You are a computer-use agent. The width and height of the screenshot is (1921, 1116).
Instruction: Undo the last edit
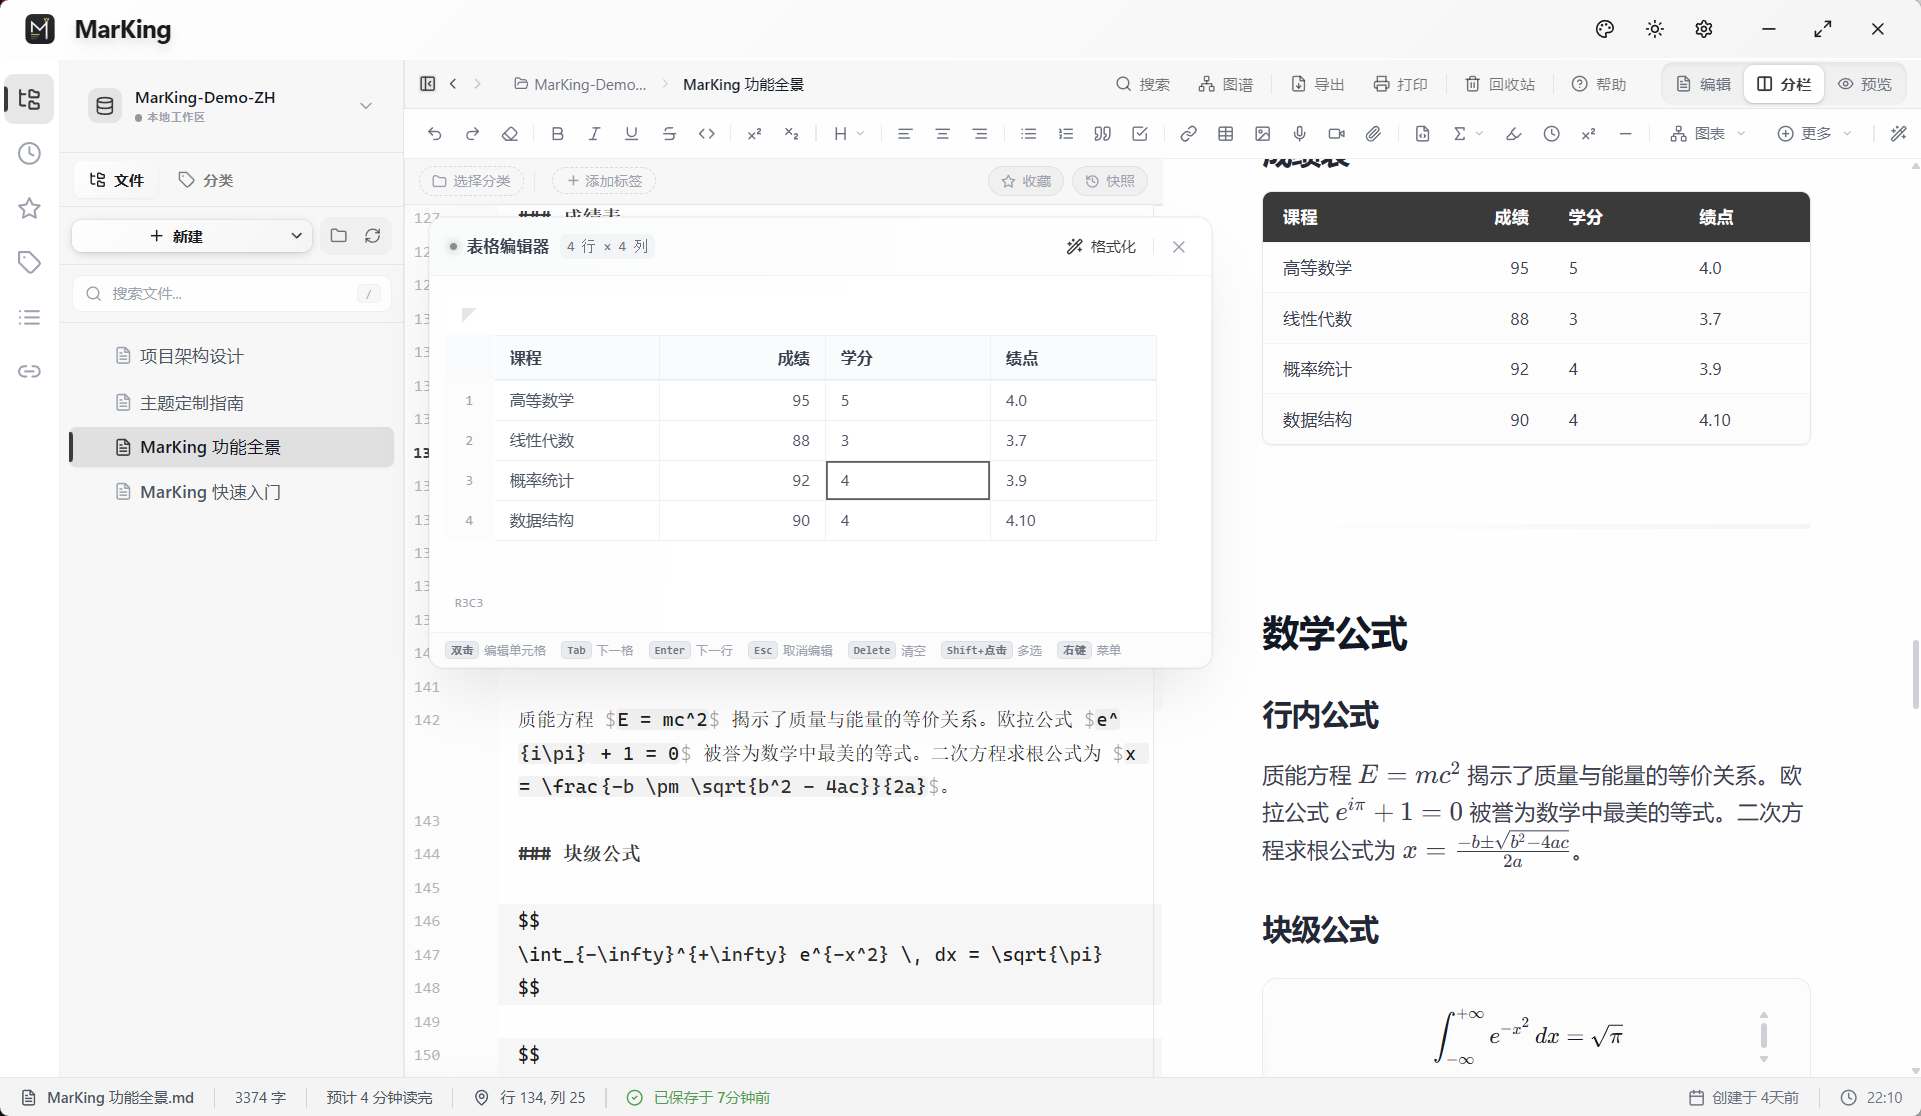434,134
